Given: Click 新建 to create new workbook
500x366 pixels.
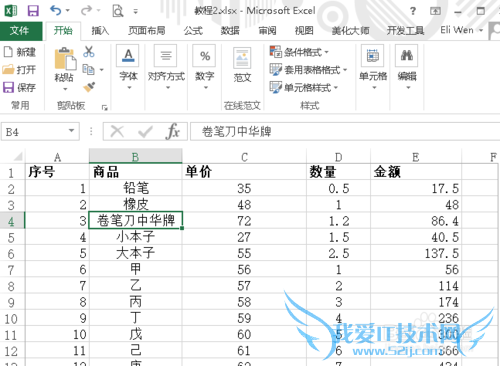Looking at the screenshot, I should 20,52.
